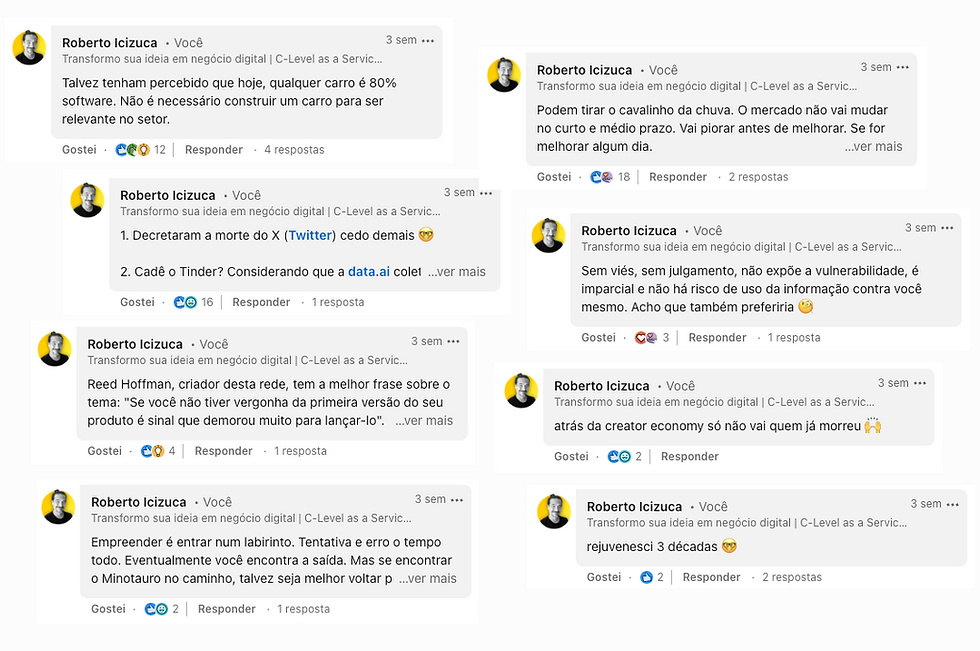The image size is (980, 651).
Task: Click the profile avatar on the Minotauro comment
Action: (x=58, y=507)
